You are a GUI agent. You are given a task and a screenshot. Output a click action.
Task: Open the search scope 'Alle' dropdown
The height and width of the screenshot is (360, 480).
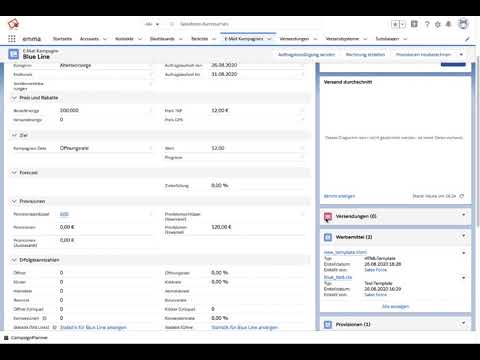point(152,24)
